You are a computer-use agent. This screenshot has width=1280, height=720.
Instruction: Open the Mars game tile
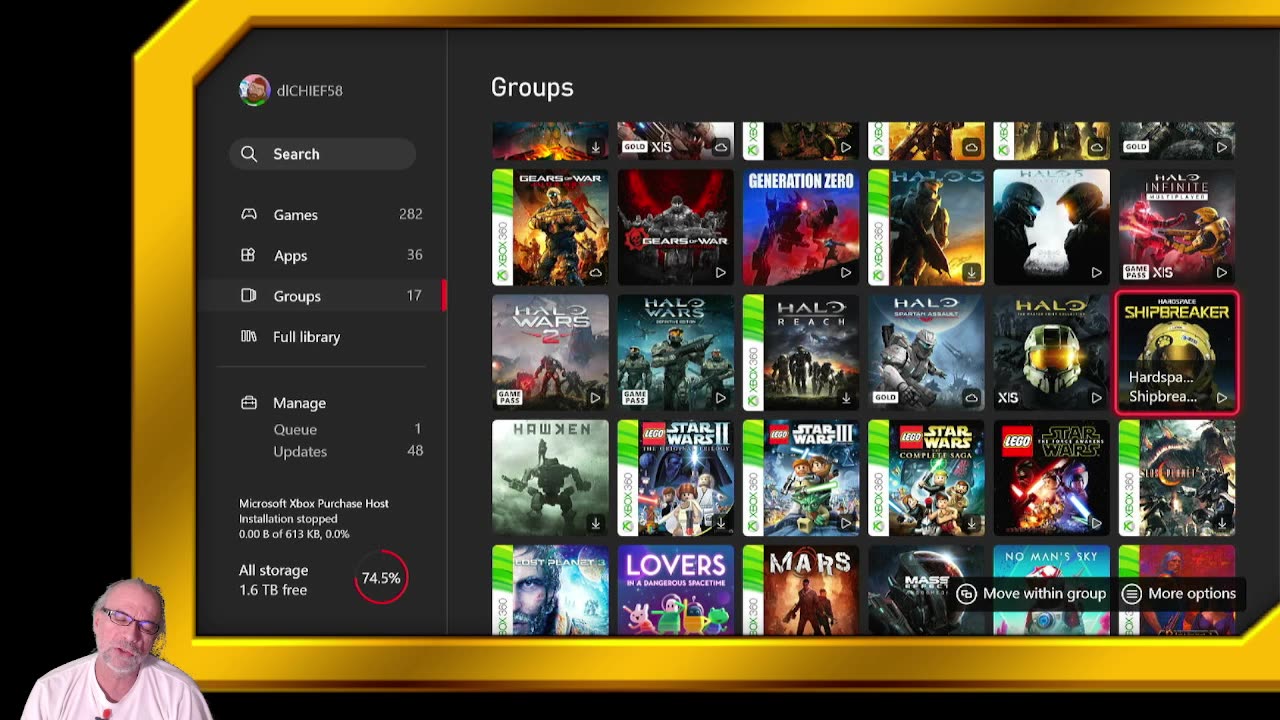click(801, 590)
